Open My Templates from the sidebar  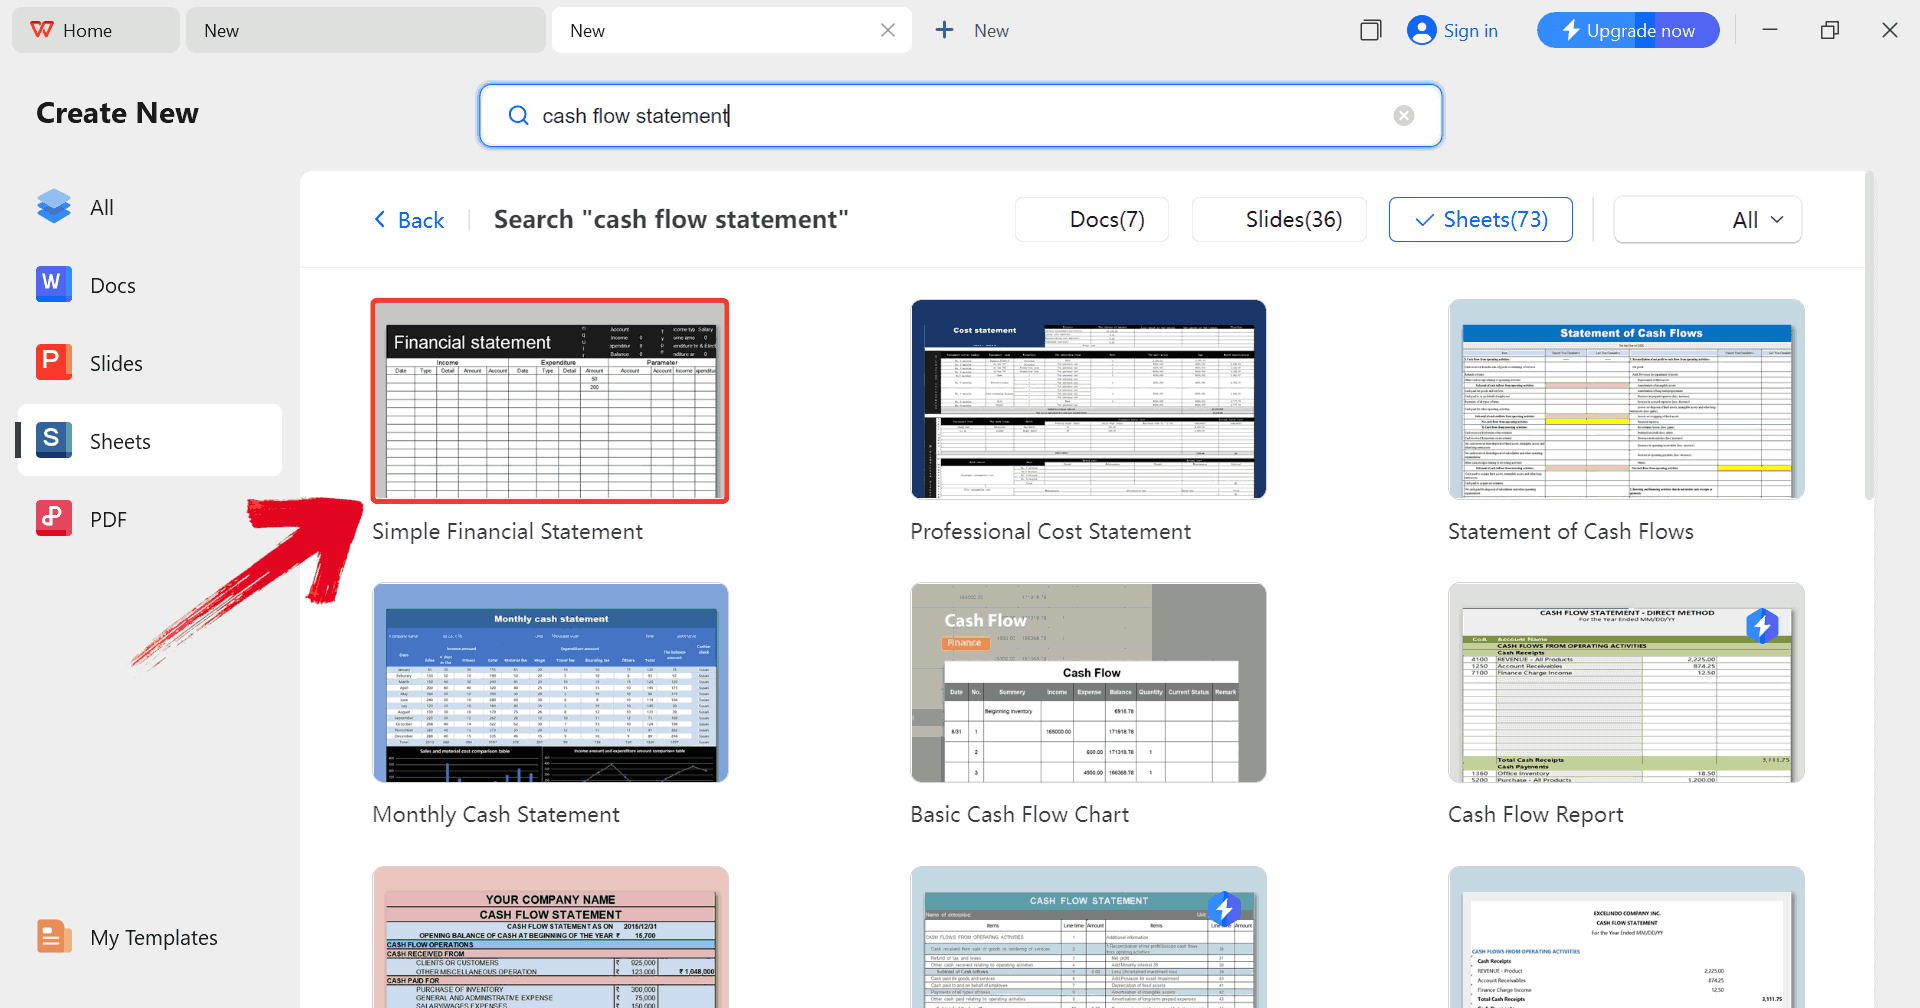[153, 937]
